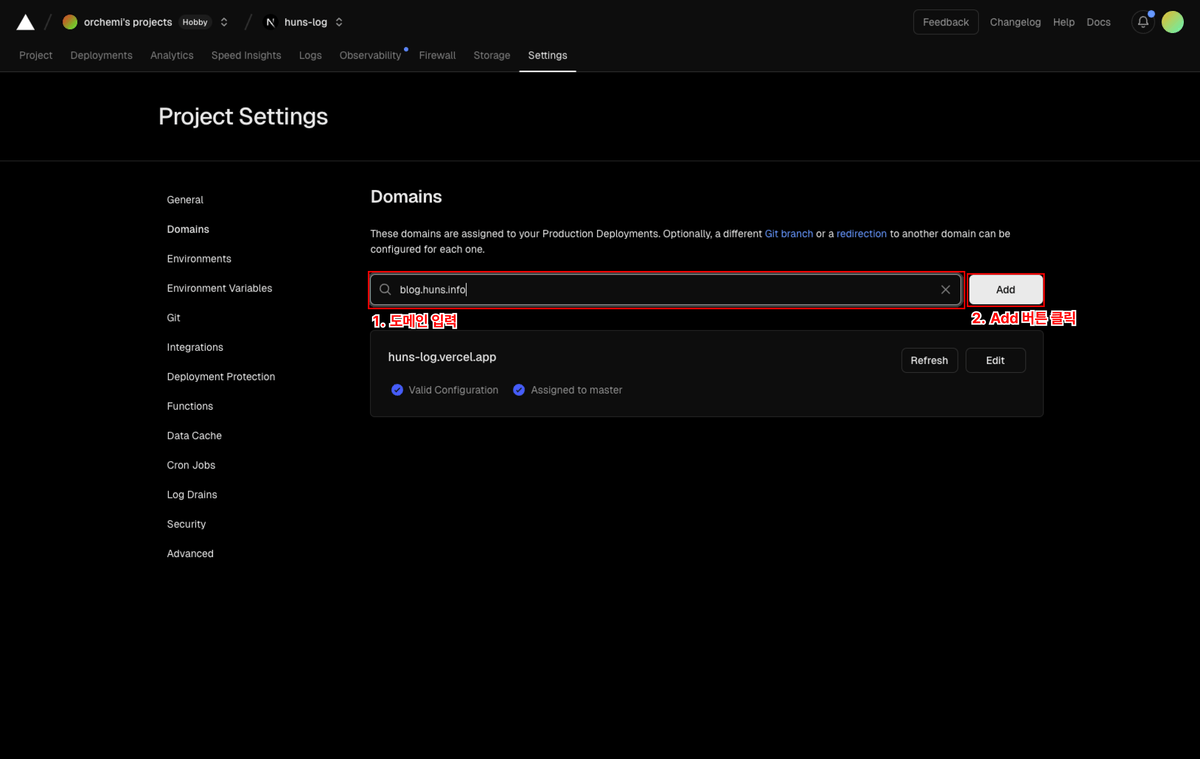Click the huns-log project name in breadcrumb
1200x759 pixels.
[306, 22]
